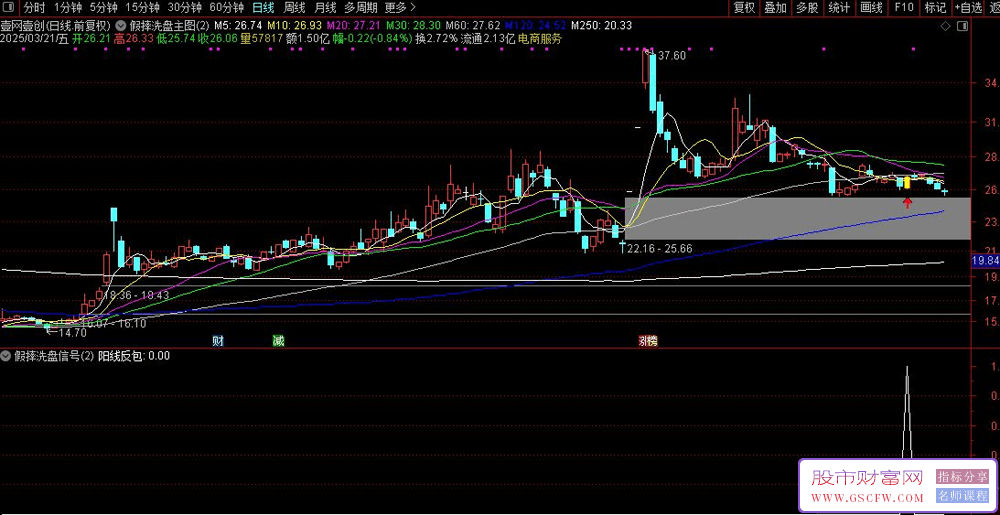This screenshot has height=515, width=1000.
Task: Select the 月线 monthly chart tab
Action: point(325,8)
